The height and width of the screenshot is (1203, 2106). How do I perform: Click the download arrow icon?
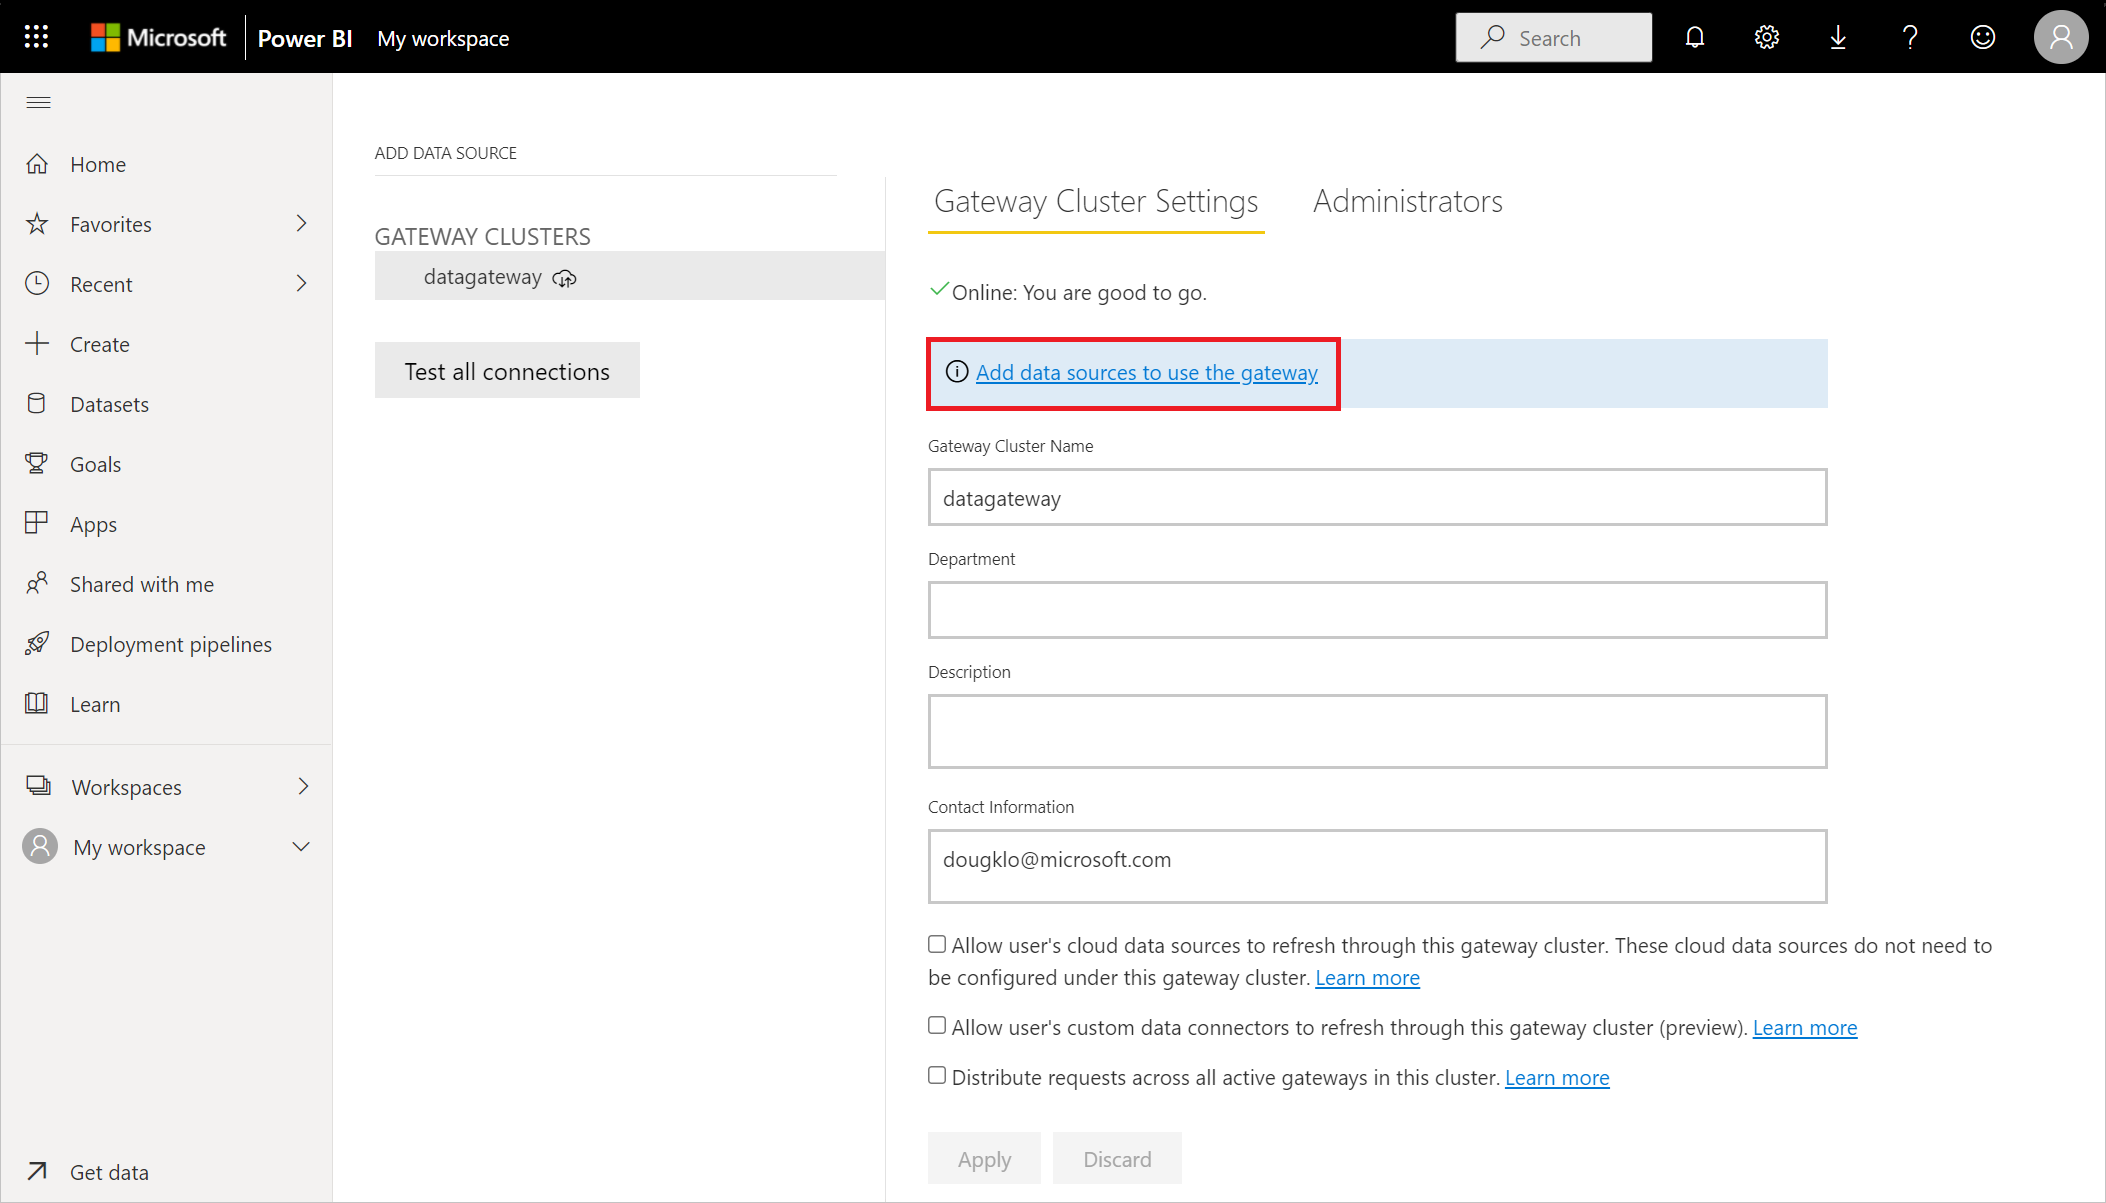1838,37
